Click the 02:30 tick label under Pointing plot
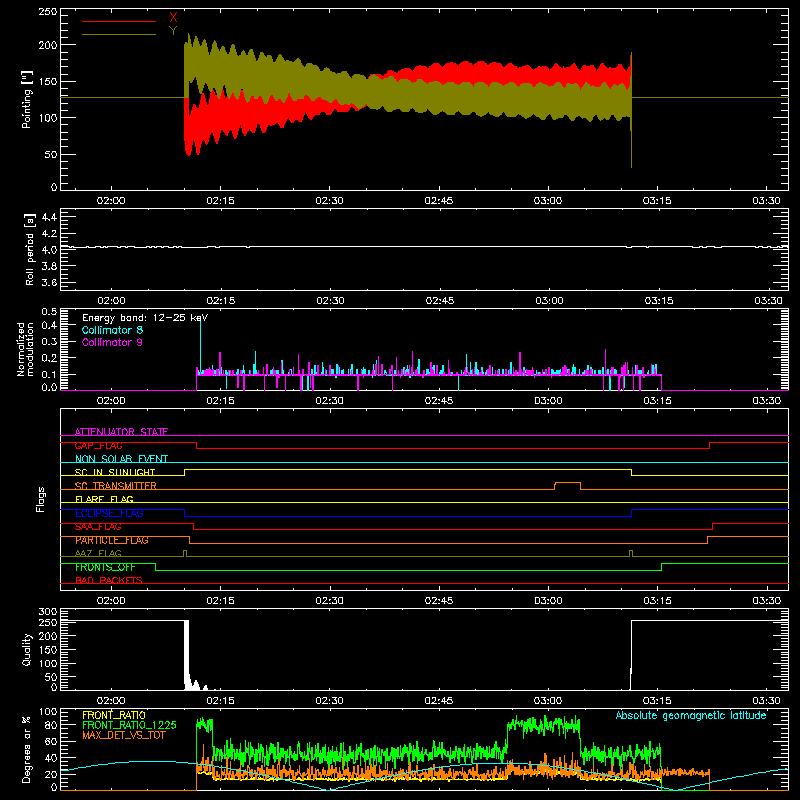The width and height of the screenshot is (800, 800). pyautogui.click(x=329, y=201)
